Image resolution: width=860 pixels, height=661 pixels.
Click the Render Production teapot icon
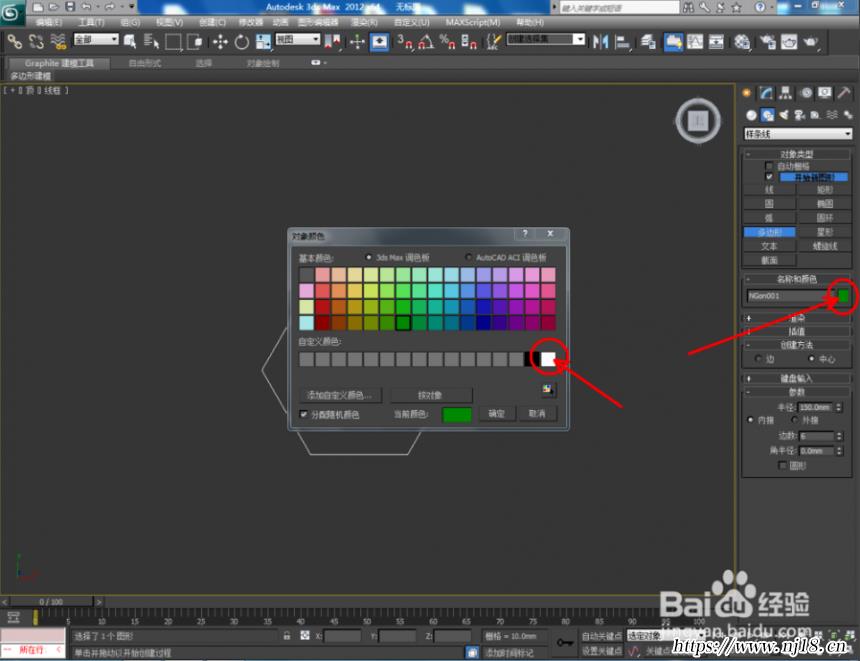click(811, 42)
